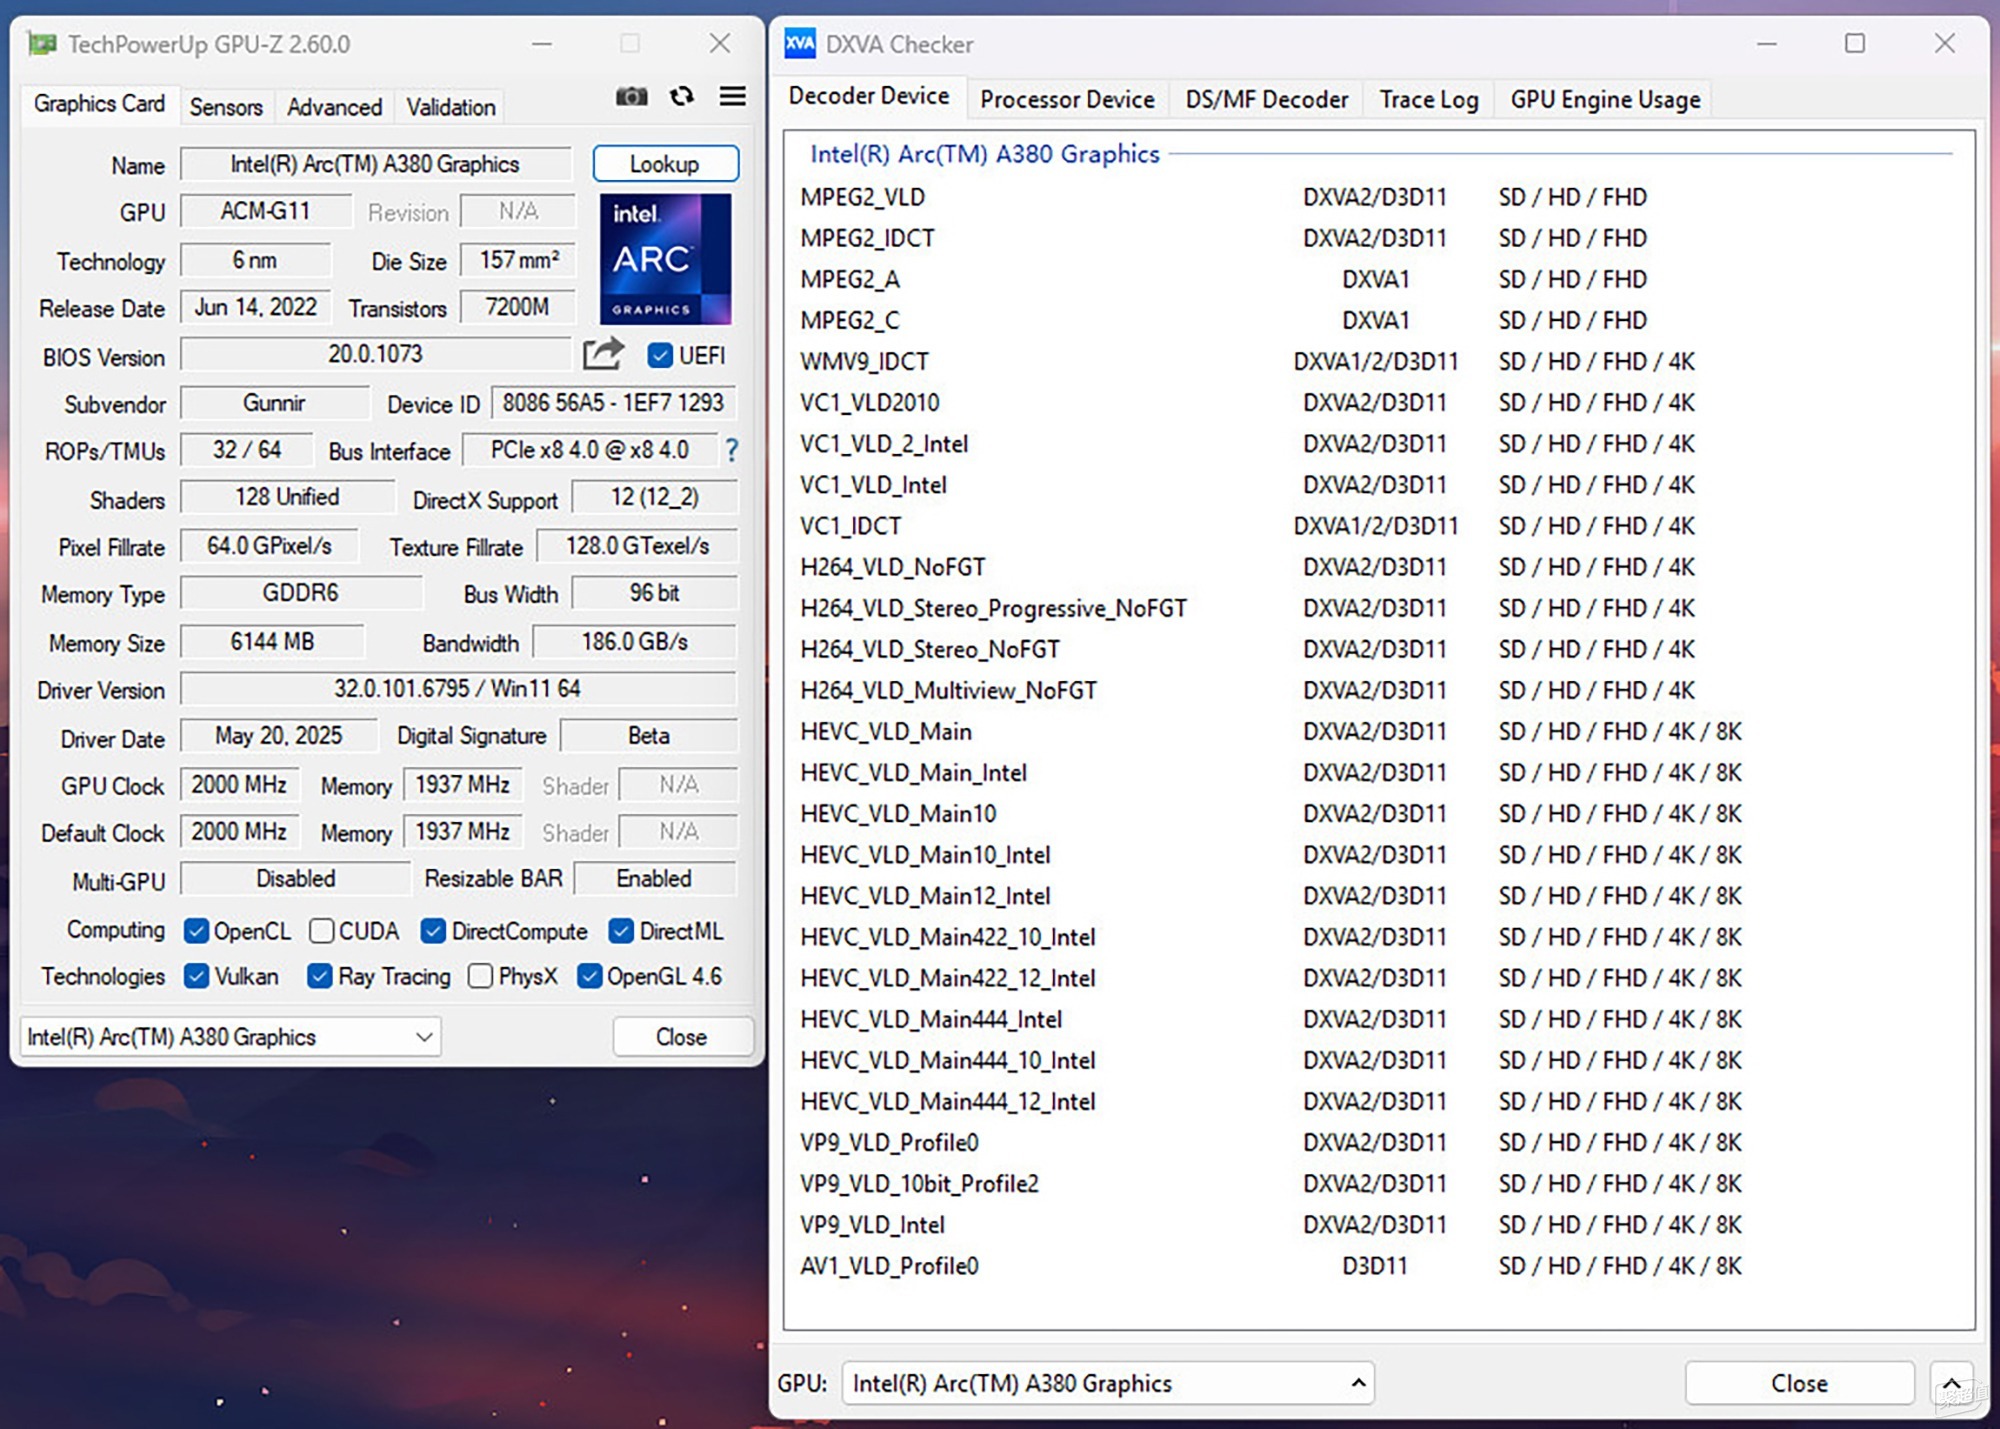The width and height of the screenshot is (2000, 1429).
Task: Click Close in the DXVA Checker window
Action: click(x=1799, y=1383)
